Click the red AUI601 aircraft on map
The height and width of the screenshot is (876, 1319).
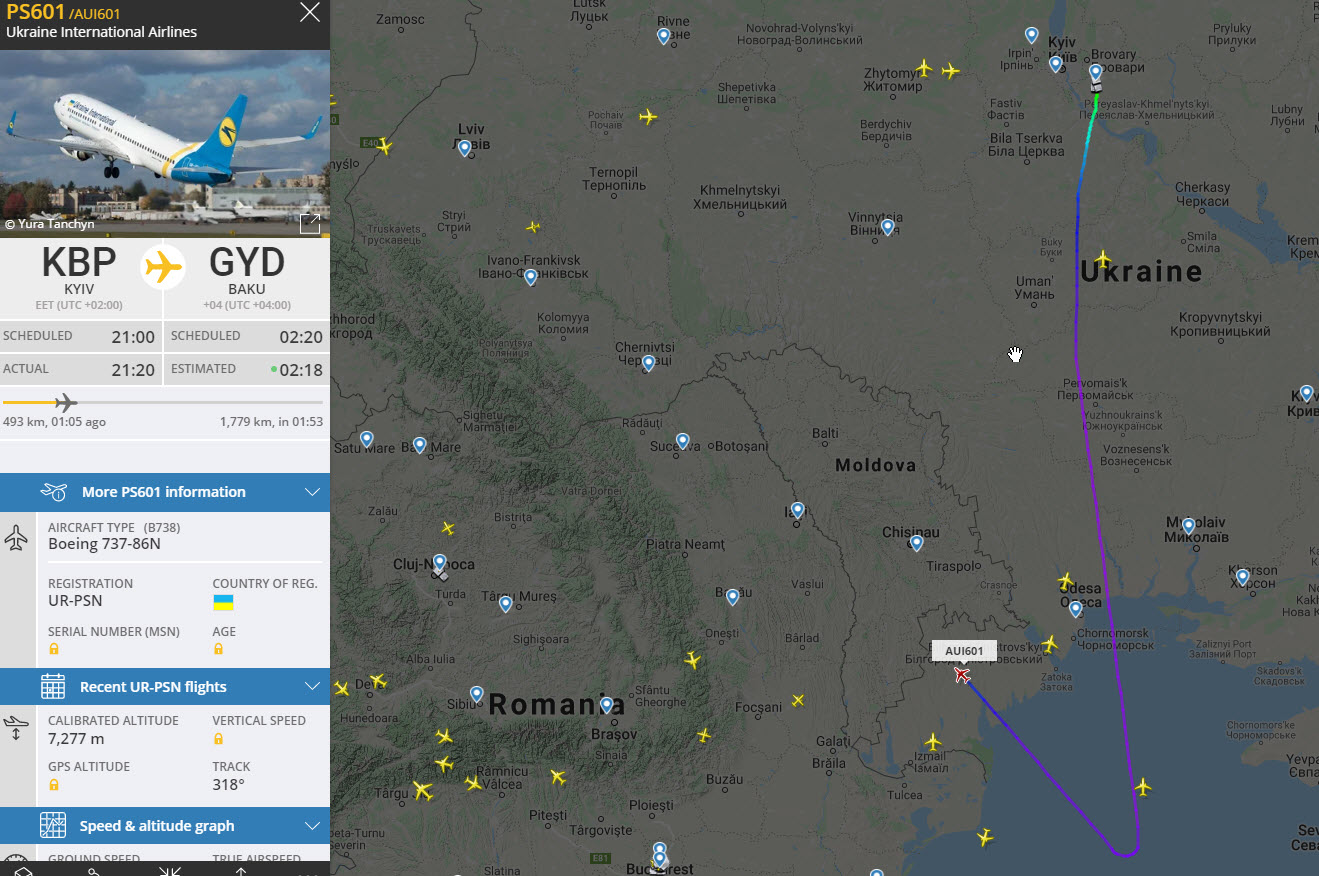(962, 675)
